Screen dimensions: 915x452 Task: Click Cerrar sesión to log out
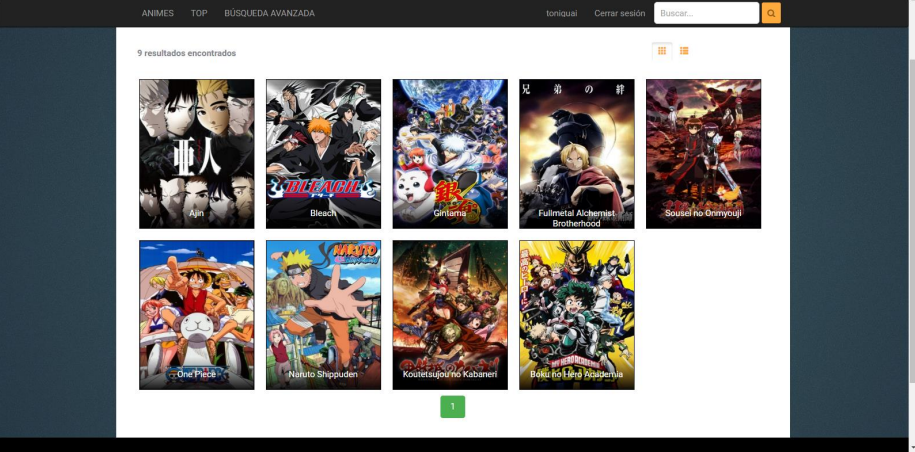pos(620,13)
